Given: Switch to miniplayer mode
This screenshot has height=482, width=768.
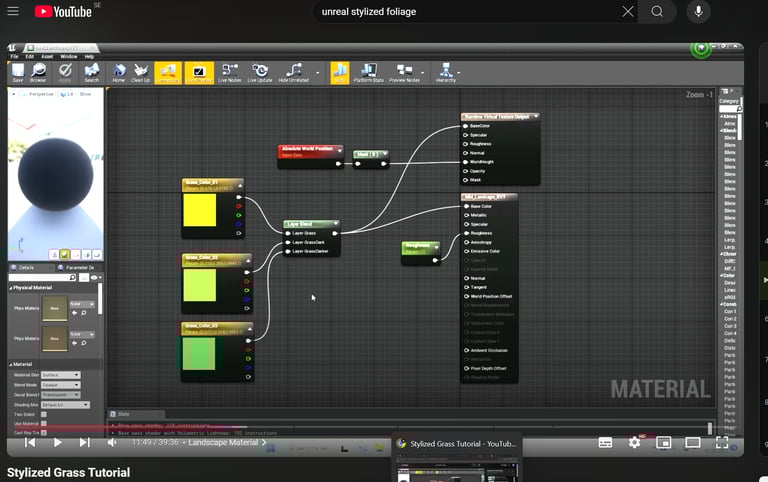Looking at the screenshot, I should (664, 443).
